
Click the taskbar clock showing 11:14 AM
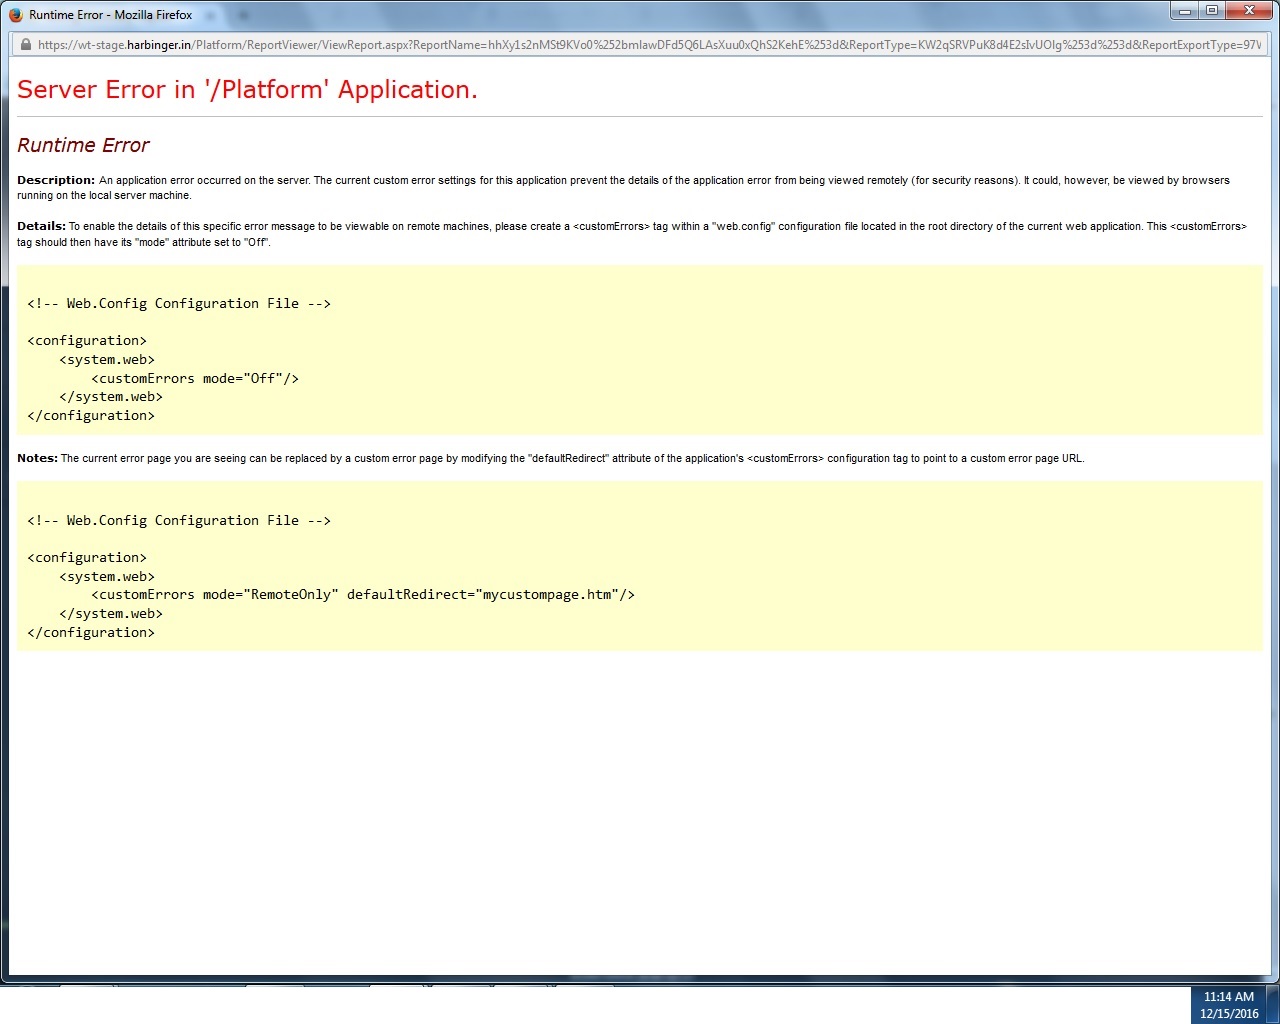pos(1229,997)
